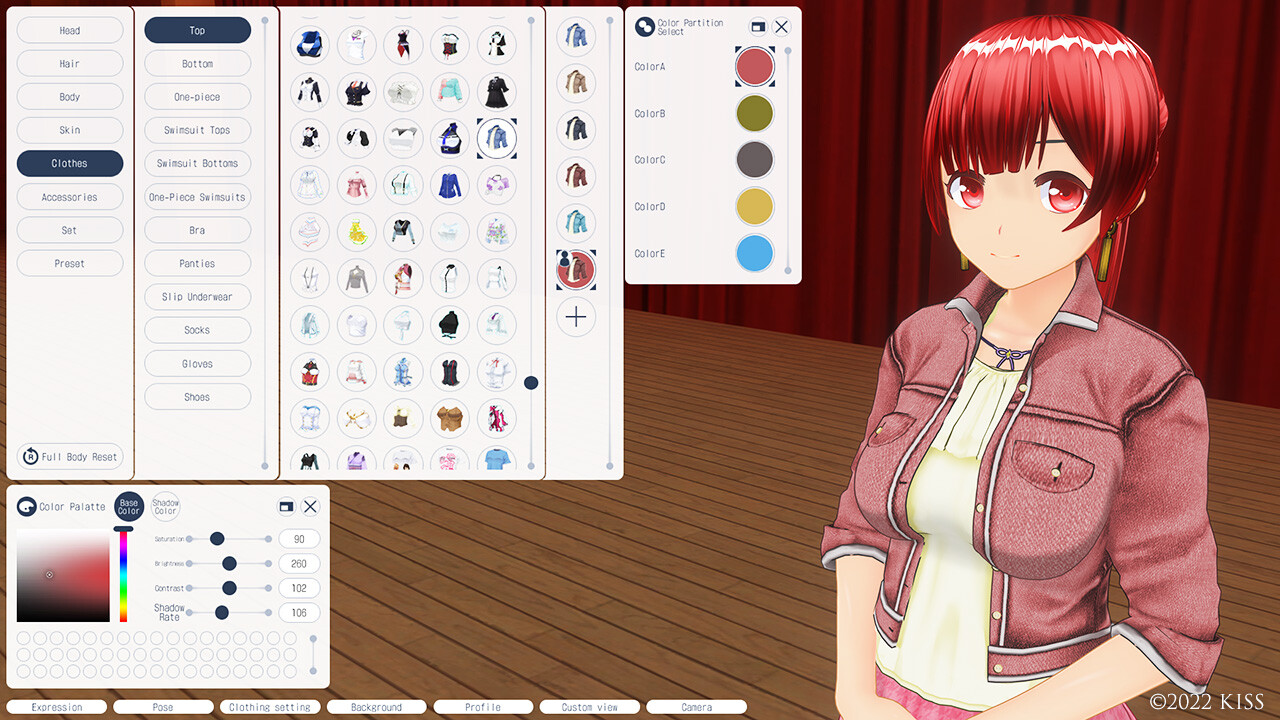Click the ColorB olive color swatch
1280x720 pixels.
(754, 113)
